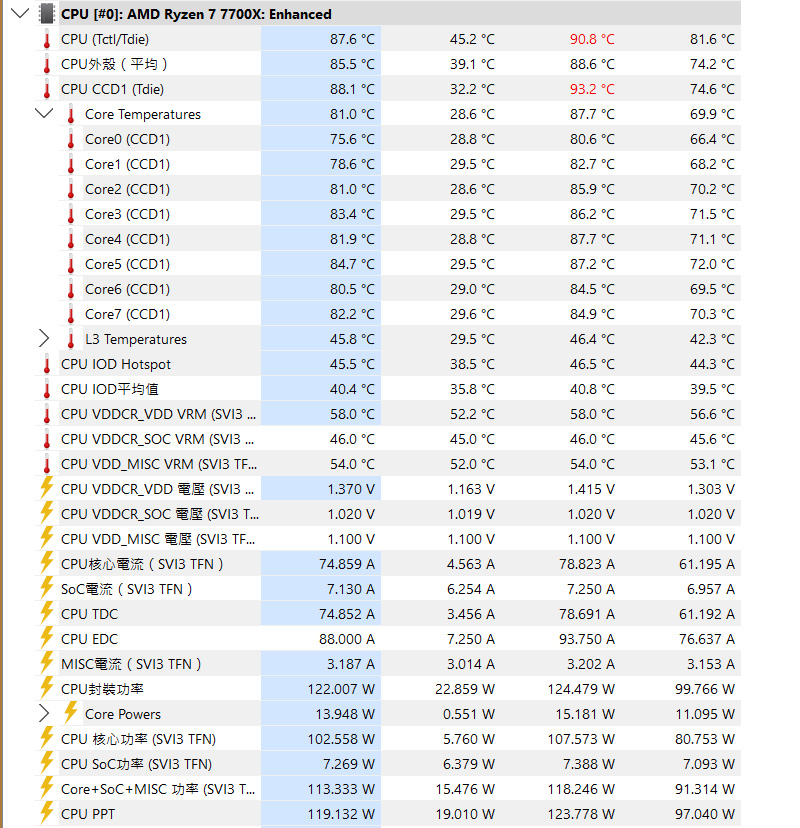Screen dimensions: 800x828
Task: Click thermometer icon beside L3 Temperatures
Action: coord(71,339)
